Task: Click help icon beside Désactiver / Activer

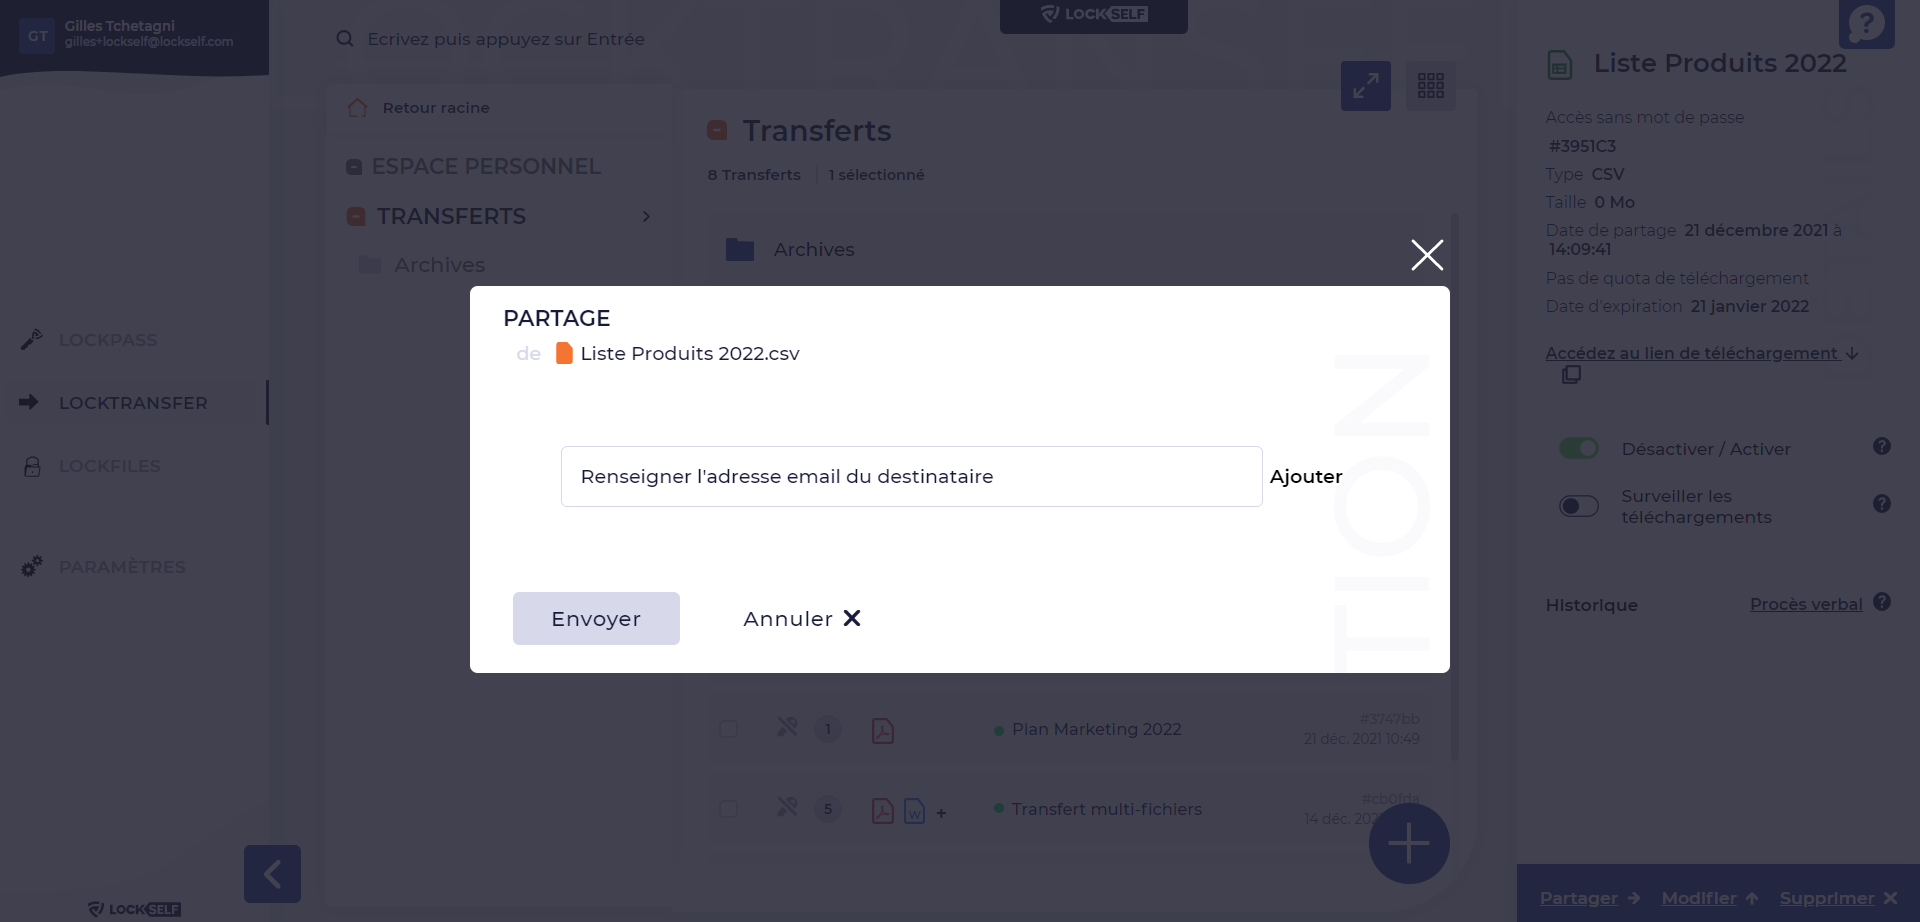Action: coord(1882,446)
